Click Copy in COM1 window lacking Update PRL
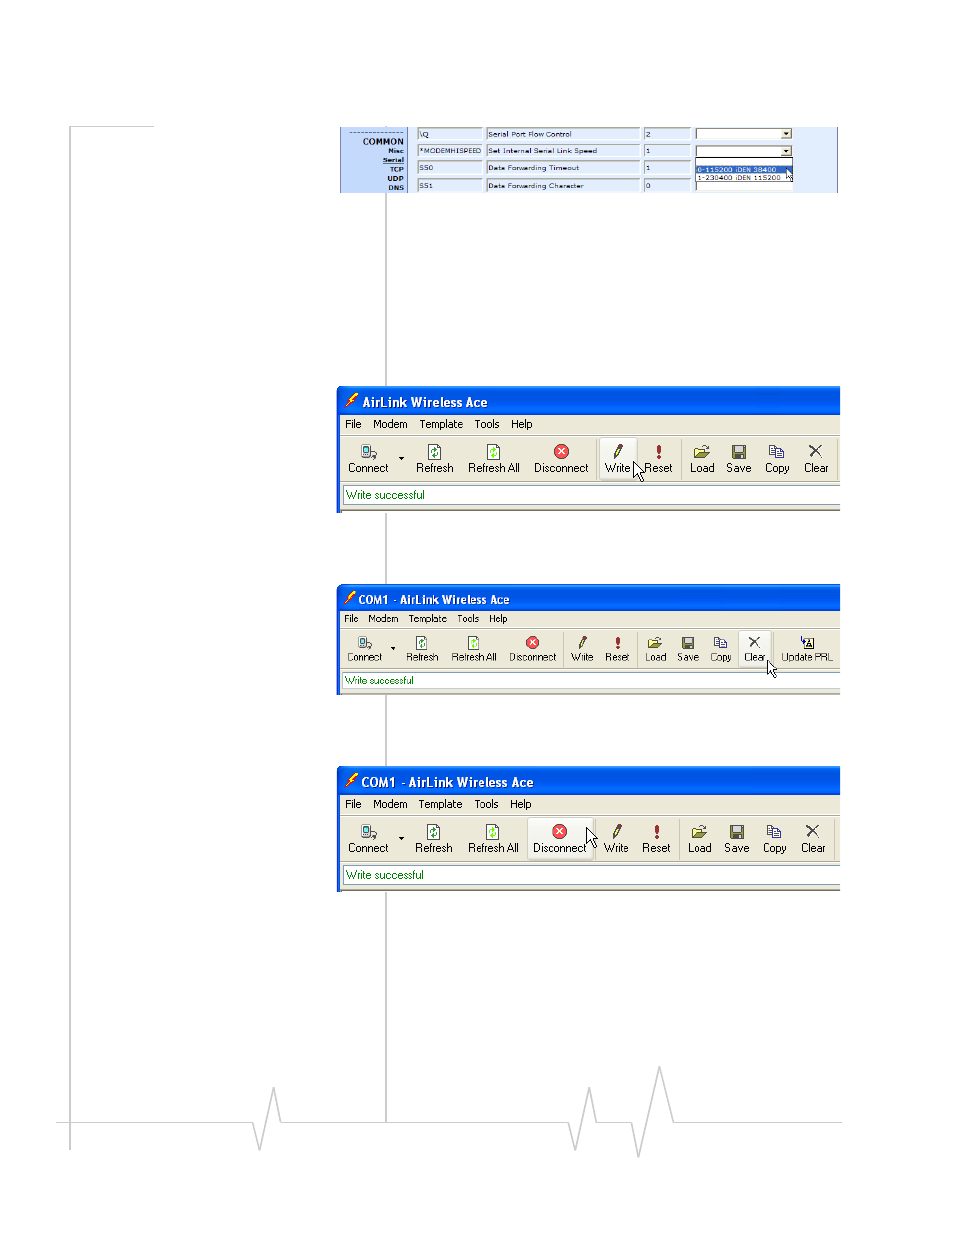This screenshot has height=1235, width=954. 775,839
